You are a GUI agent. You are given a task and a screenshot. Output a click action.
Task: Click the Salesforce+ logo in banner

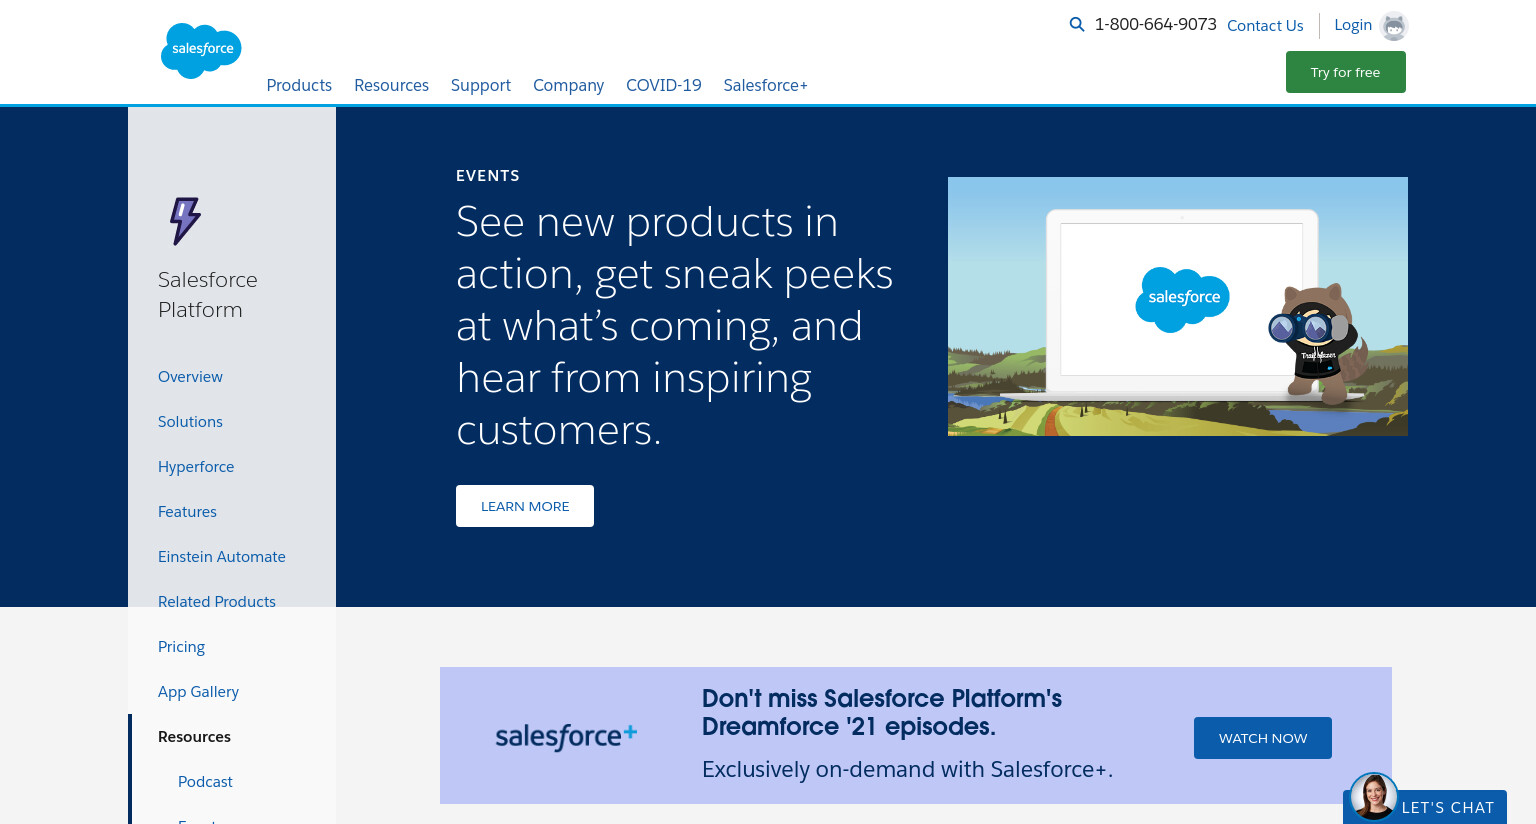tap(566, 736)
